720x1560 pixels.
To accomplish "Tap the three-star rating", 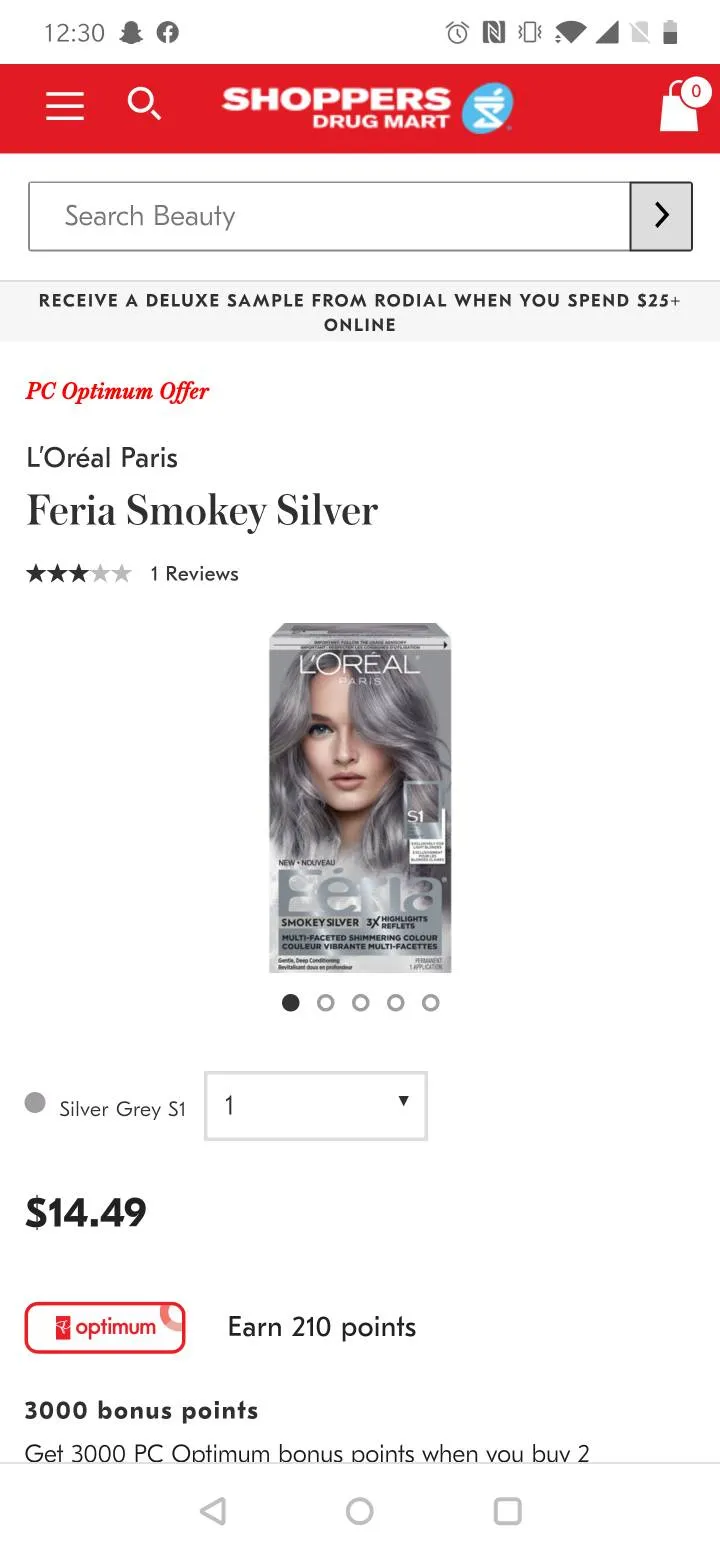I will pyautogui.click(x=78, y=574).
